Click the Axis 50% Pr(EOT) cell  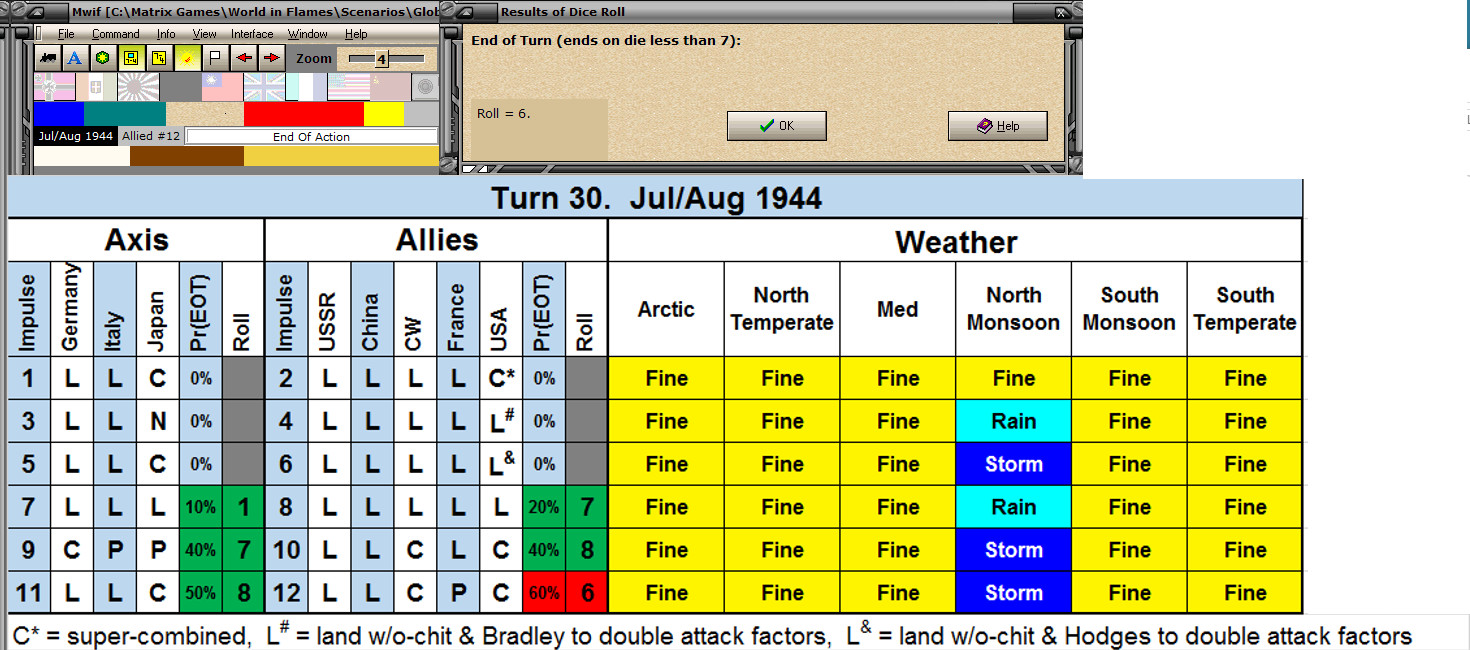tap(200, 593)
